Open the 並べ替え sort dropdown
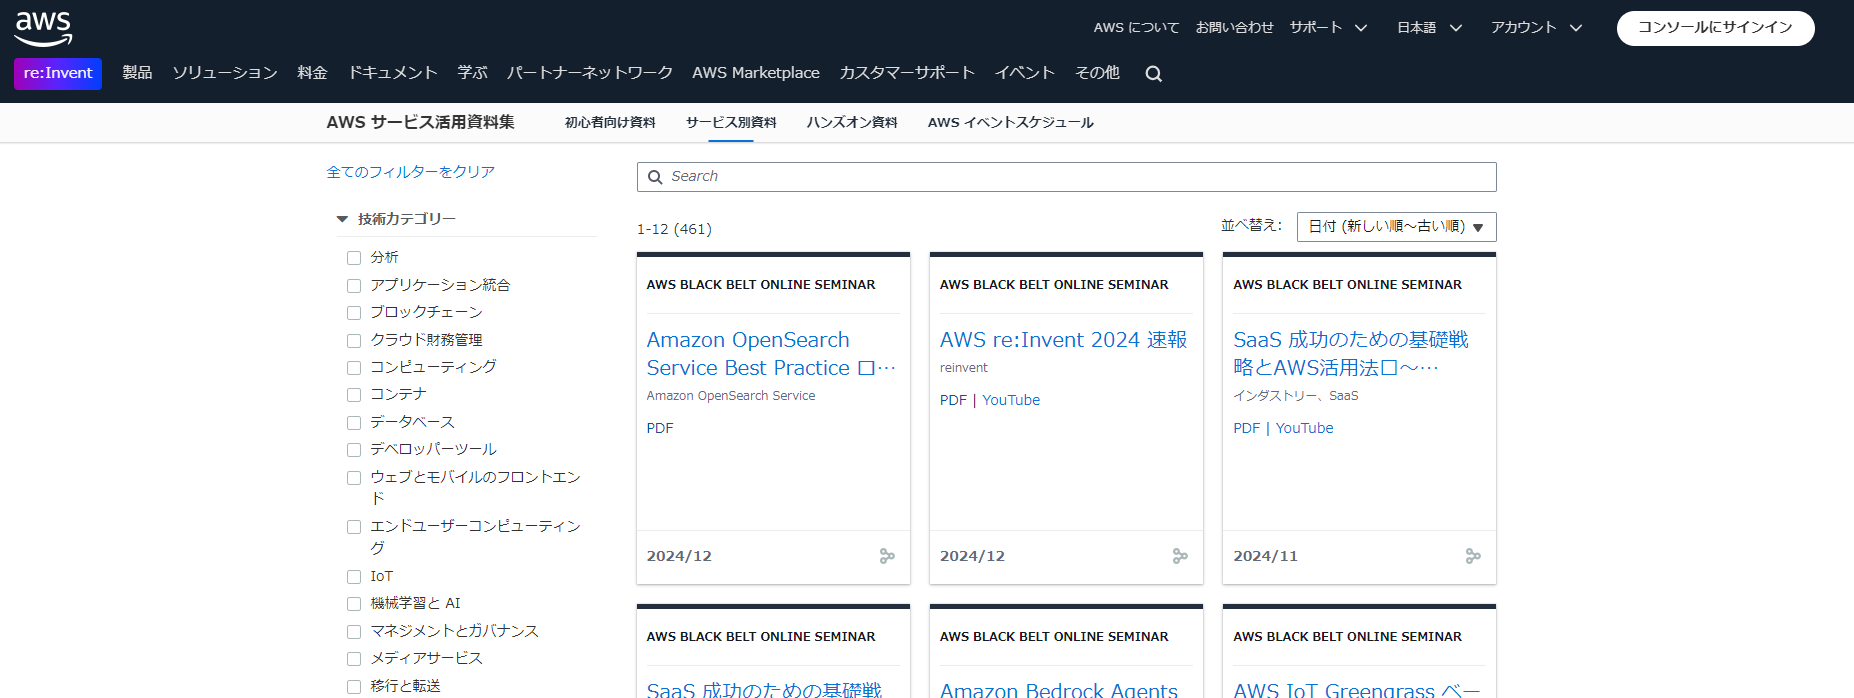 click(x=1396, y=227)
